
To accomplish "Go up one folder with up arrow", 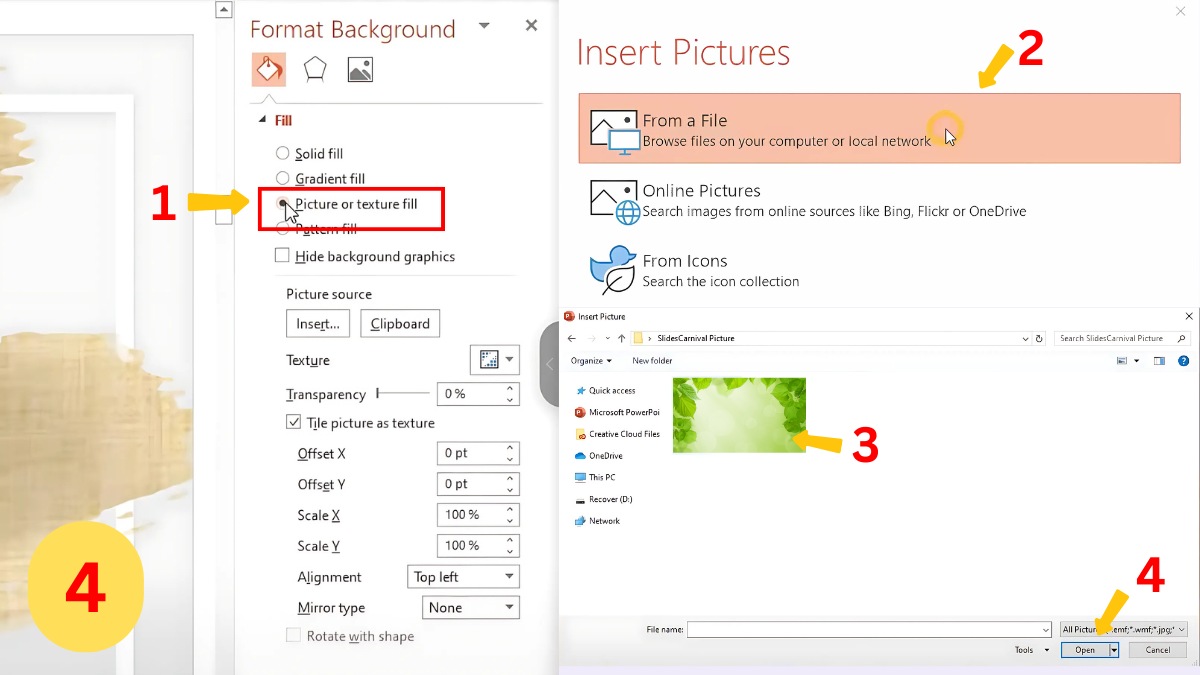I will [621, 339].
